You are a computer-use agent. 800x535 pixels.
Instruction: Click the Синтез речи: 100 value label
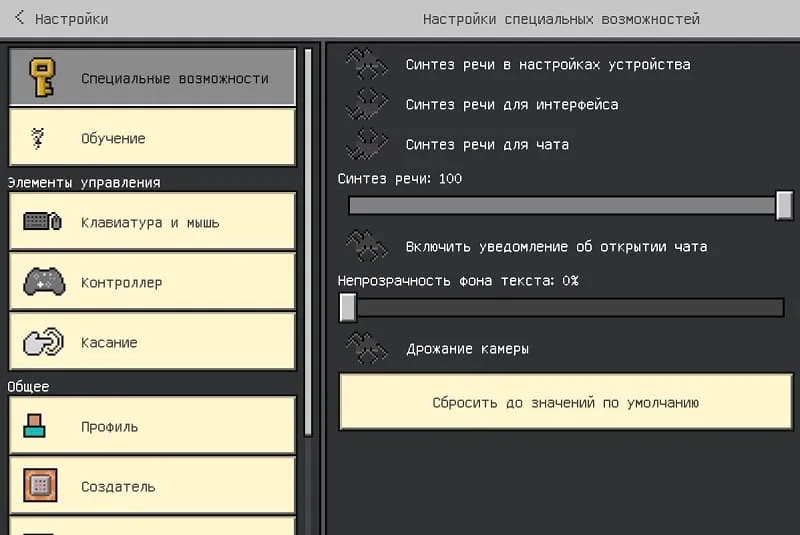[x=399, y=179]
